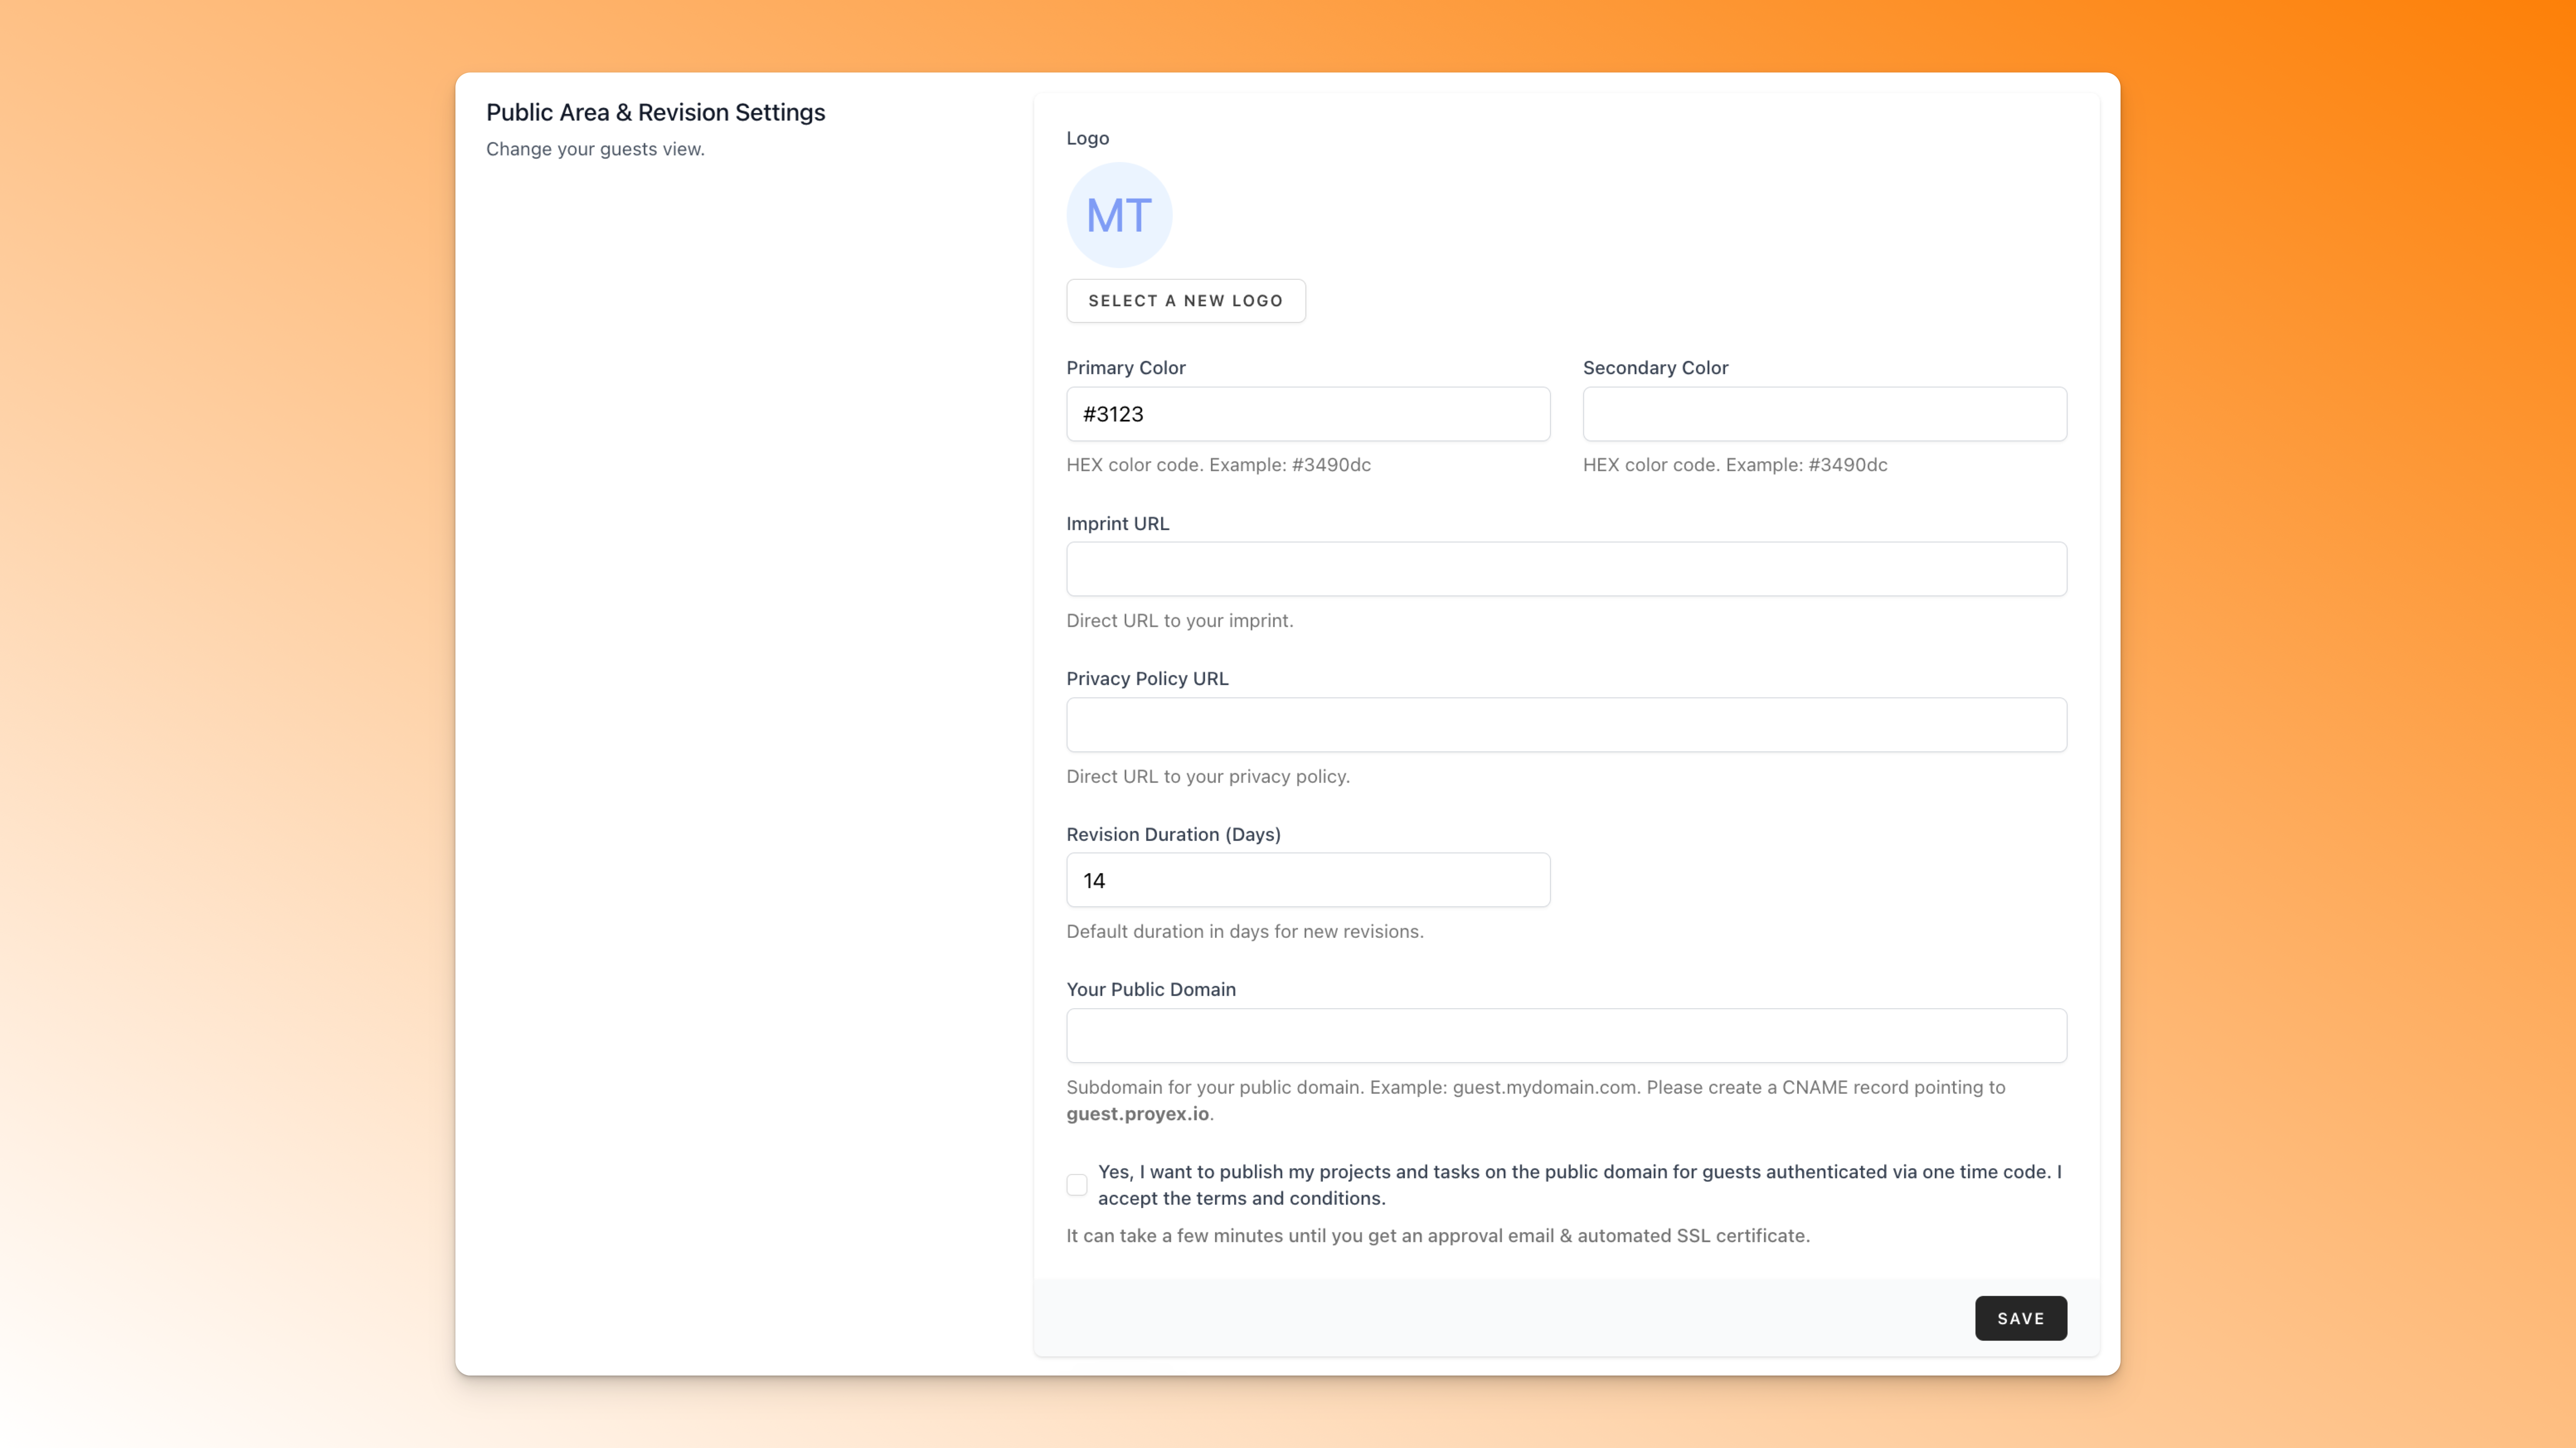This screenshot has height=1448, width=2576.
Task: Click the subdomain CNAME record hint text
Action: point(1536,1101)
